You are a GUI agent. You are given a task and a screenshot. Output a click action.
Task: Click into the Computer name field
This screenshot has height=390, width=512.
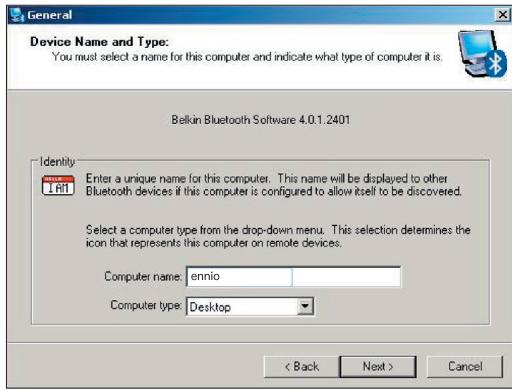[x=293, y=276]
